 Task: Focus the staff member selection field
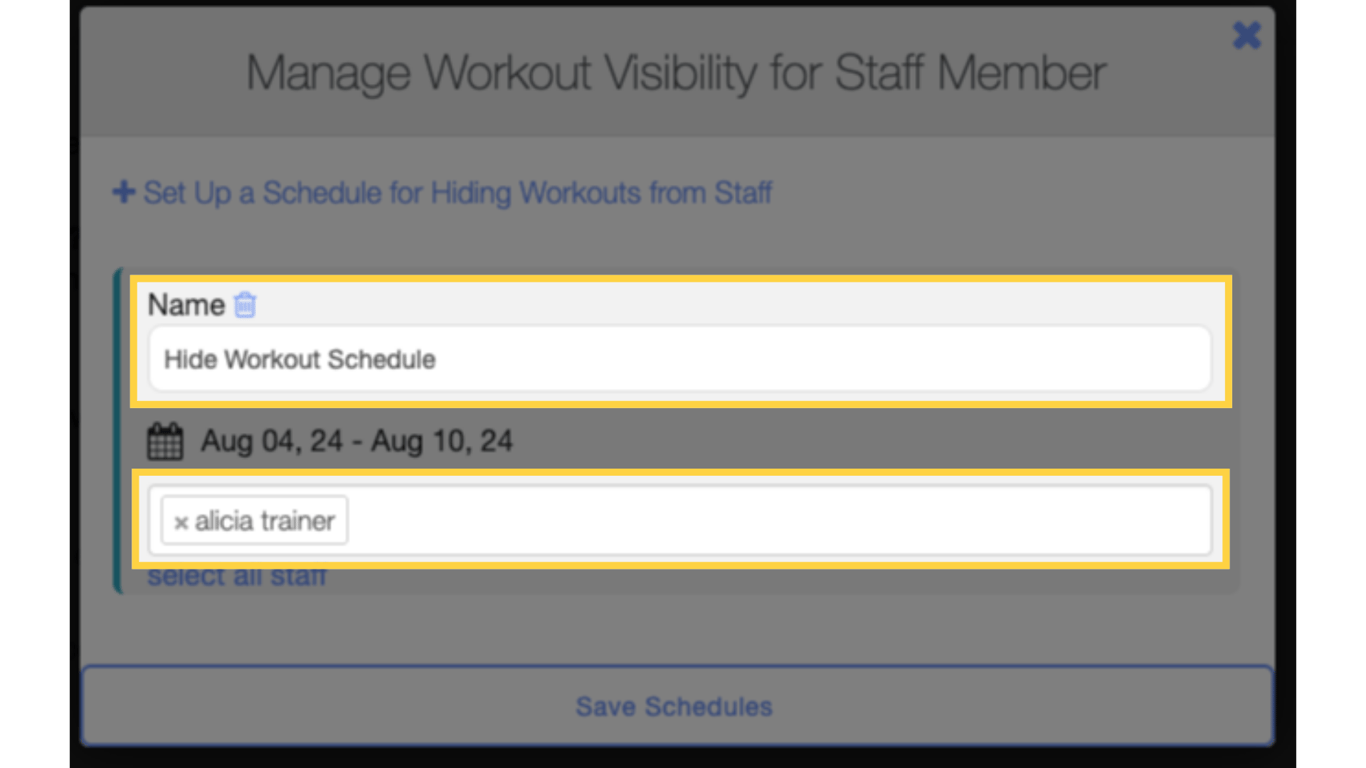pyautogui.click(x=700, y=520)
